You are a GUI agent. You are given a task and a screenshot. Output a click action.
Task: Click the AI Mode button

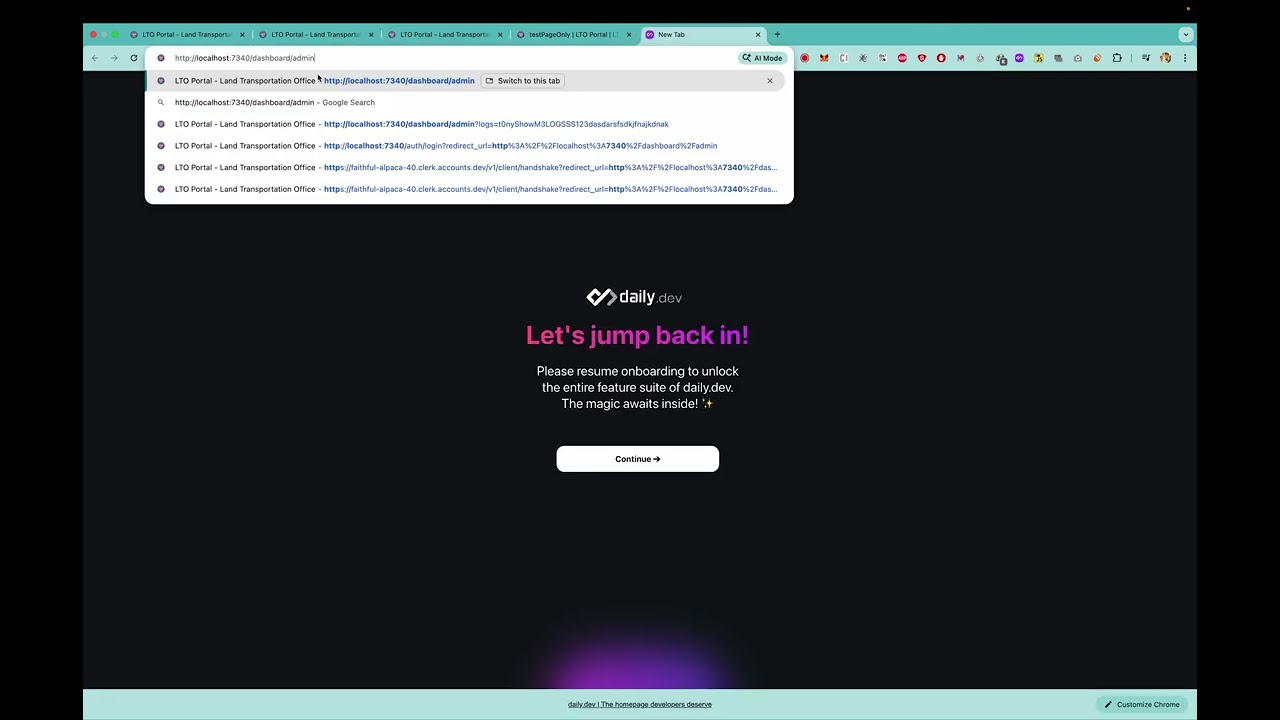[x=762, y=58]
